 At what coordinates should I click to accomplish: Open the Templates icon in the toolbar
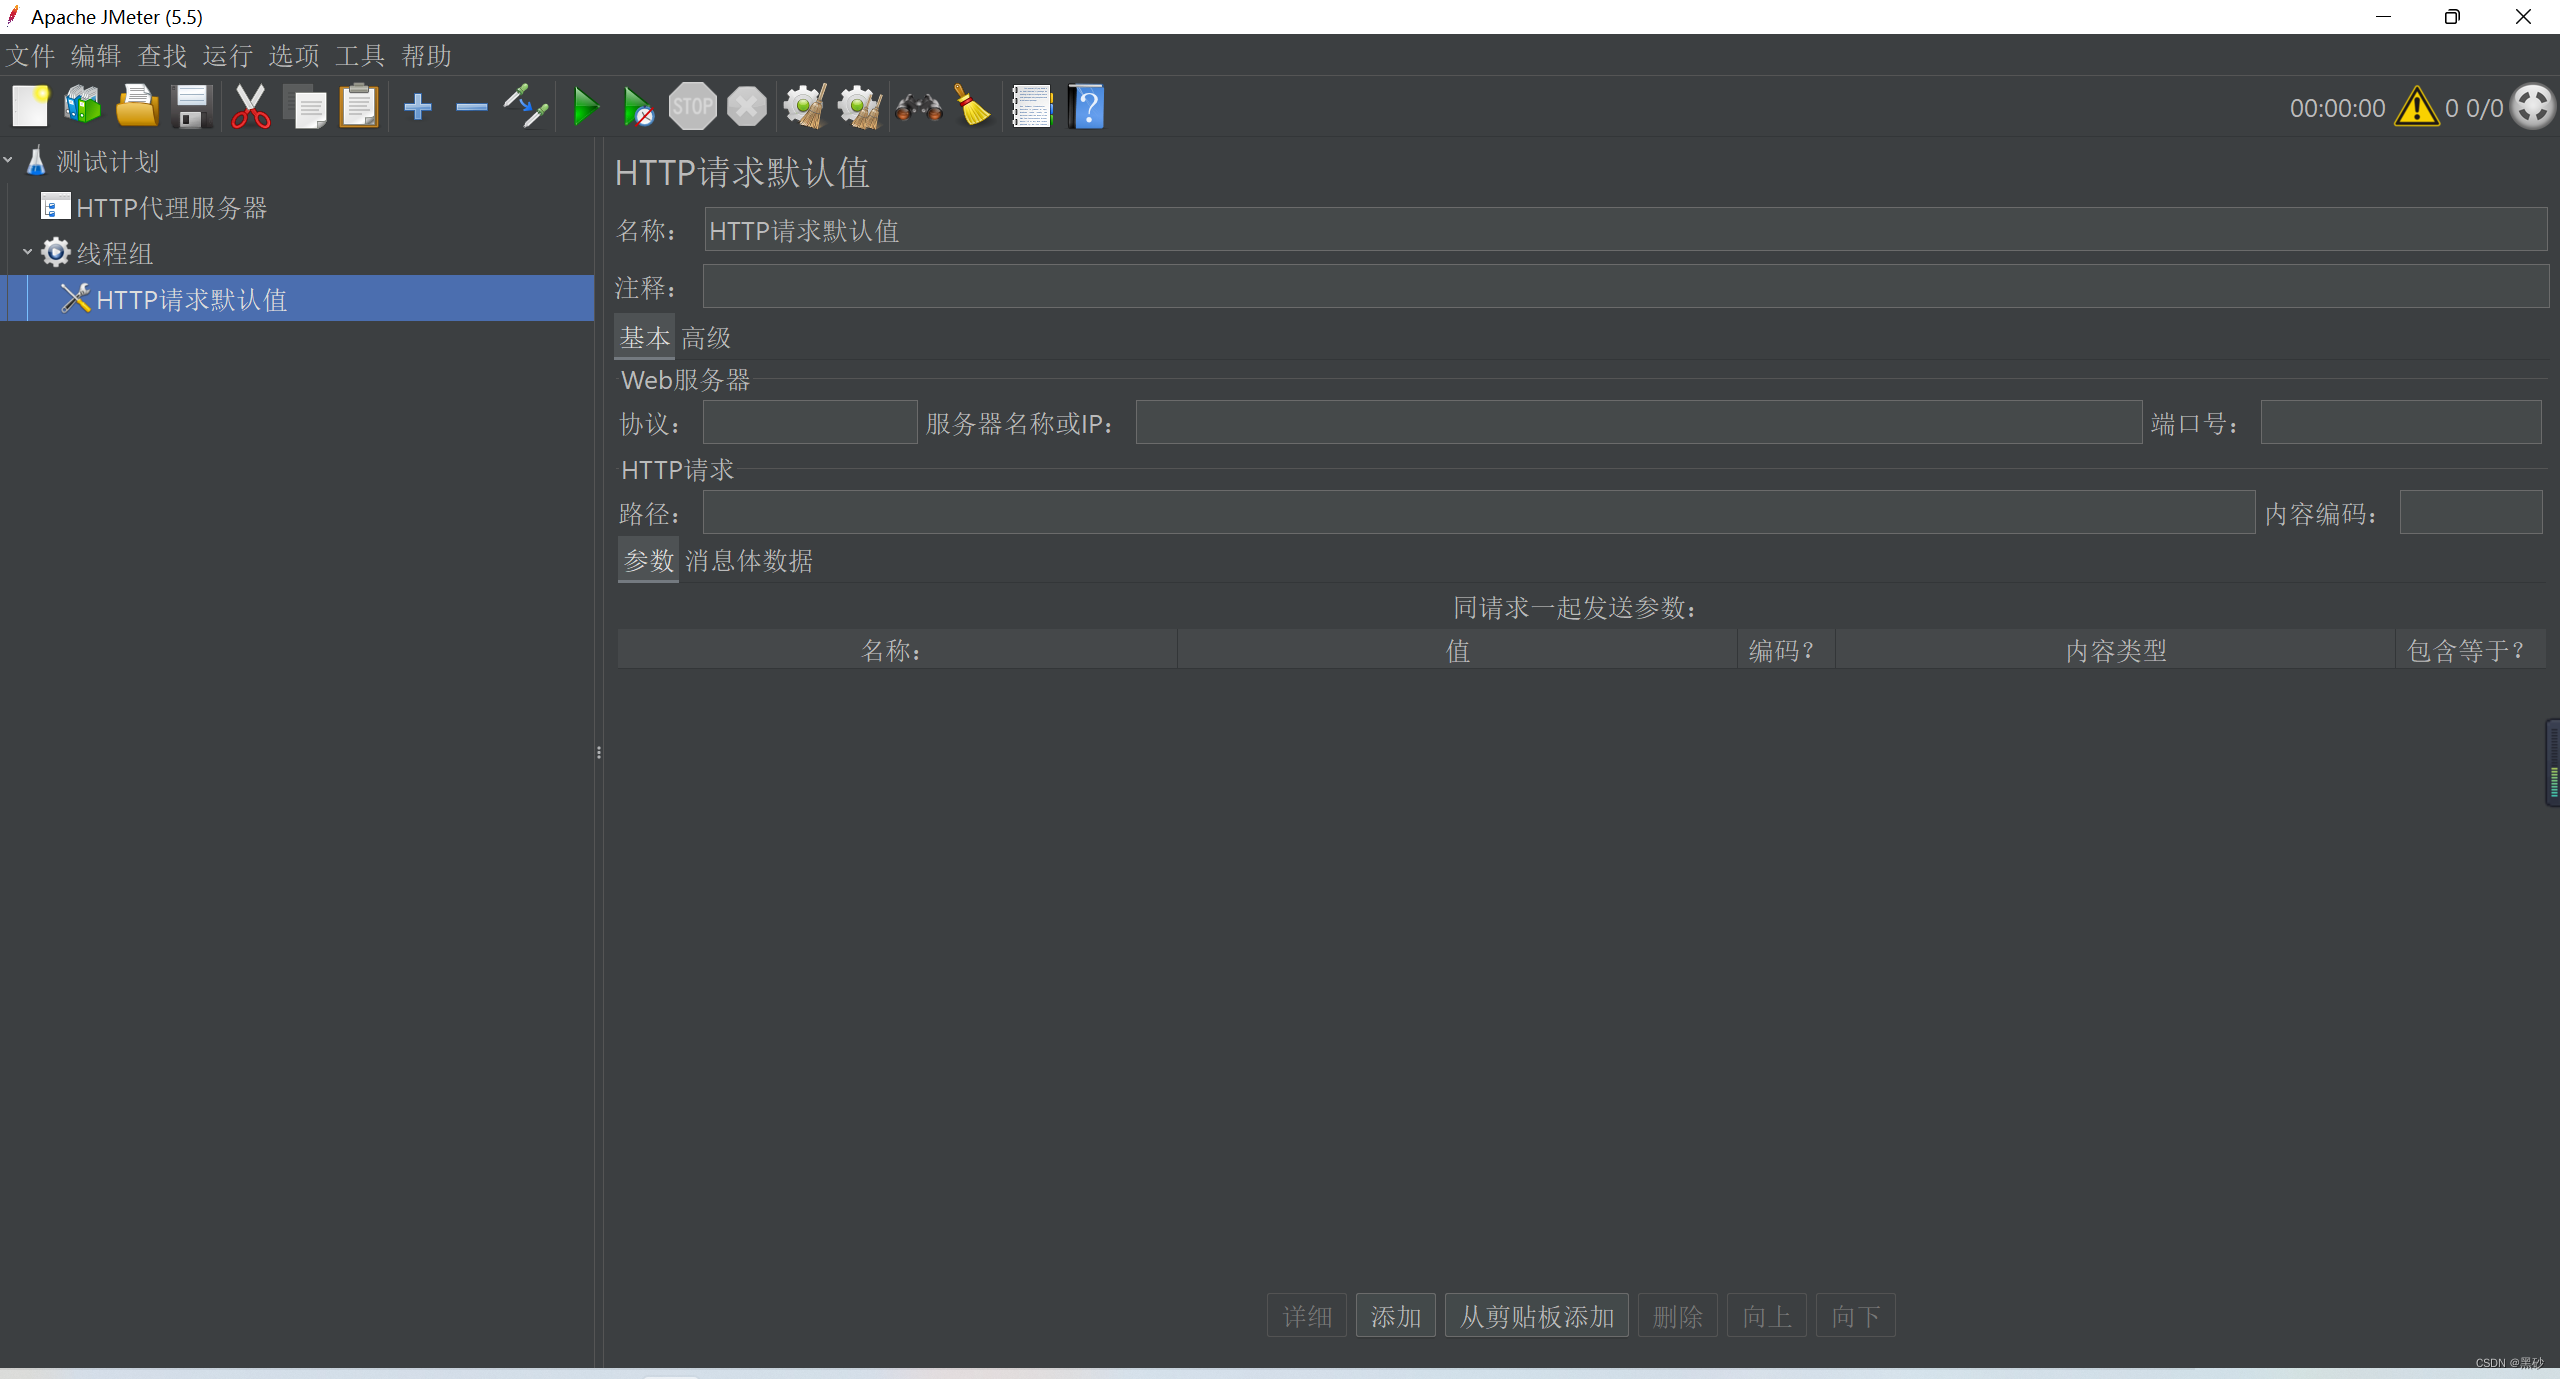click(83, 107)
